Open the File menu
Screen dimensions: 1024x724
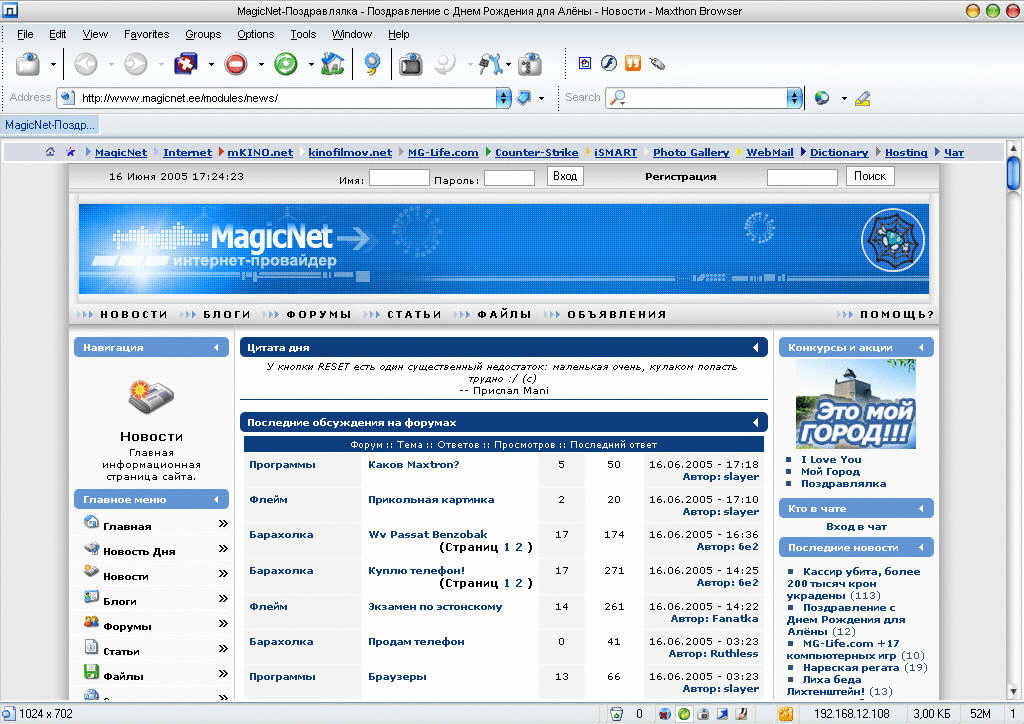tap(25, 35)
